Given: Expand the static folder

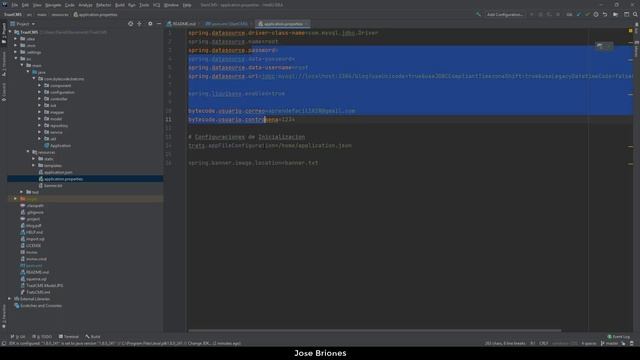Looking at the screenshot, I should click(x=33, y=159).
